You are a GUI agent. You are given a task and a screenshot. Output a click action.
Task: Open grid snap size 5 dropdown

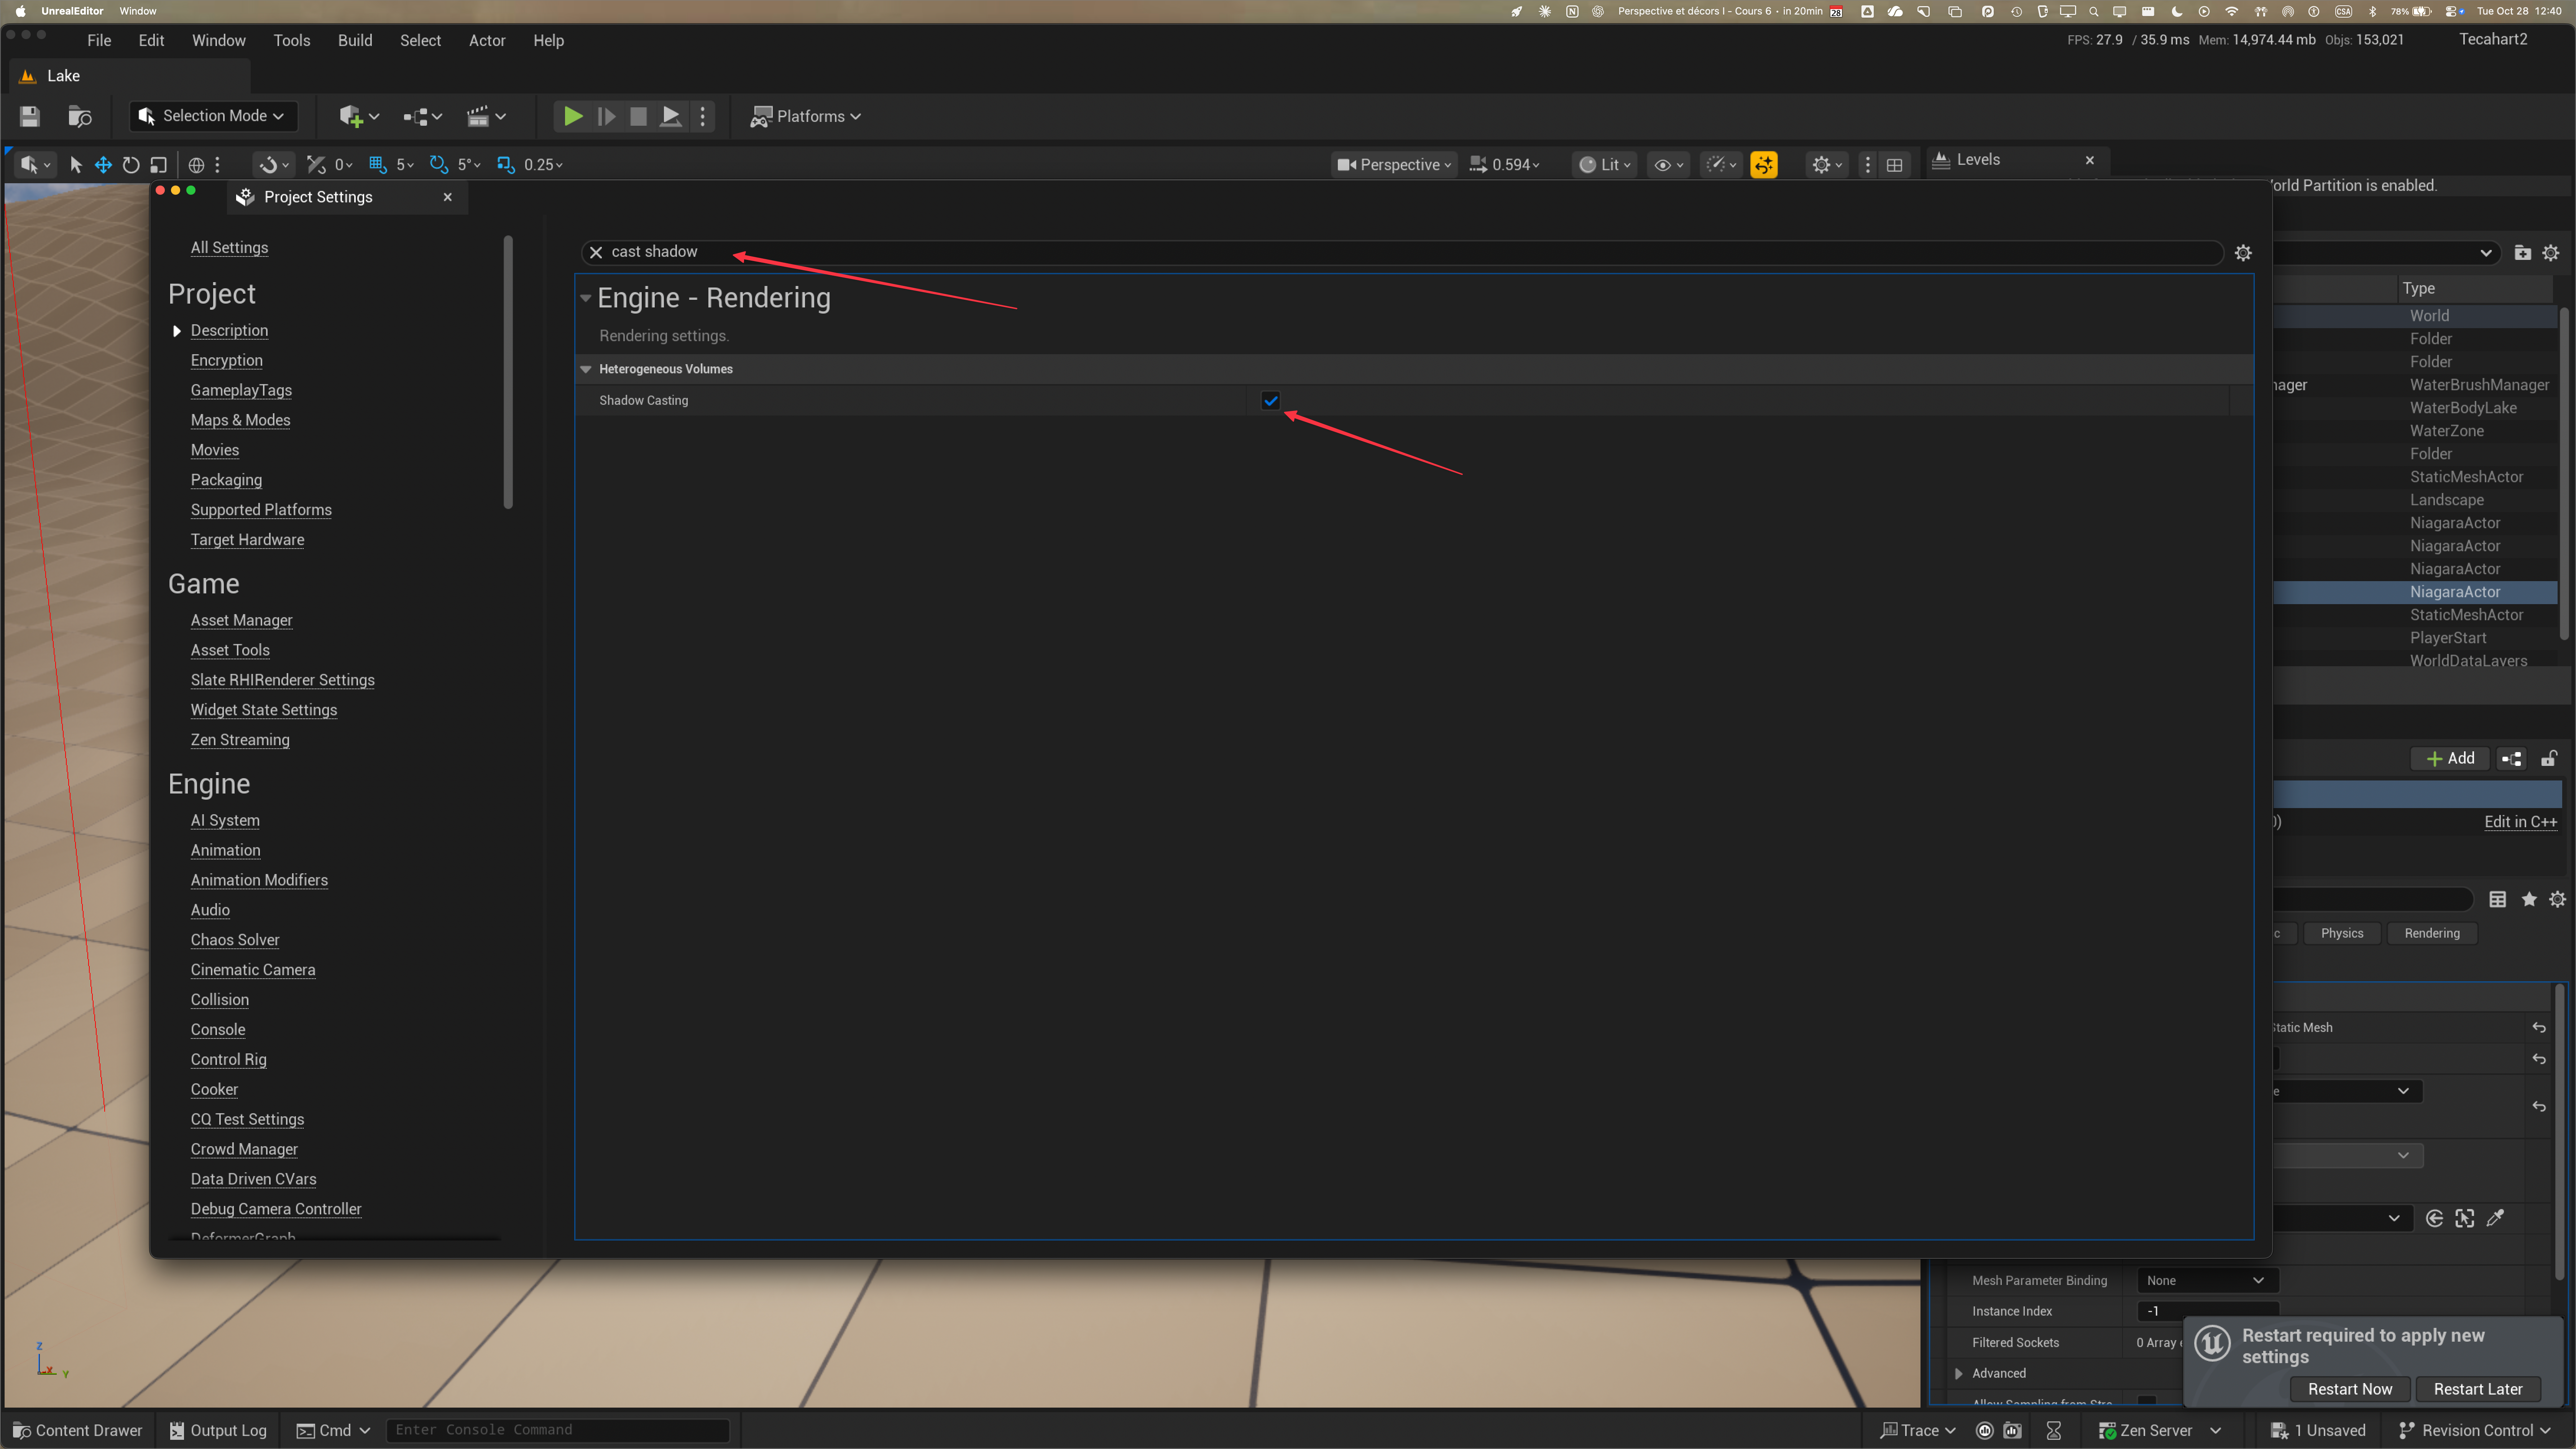click(x=405, y=165)
